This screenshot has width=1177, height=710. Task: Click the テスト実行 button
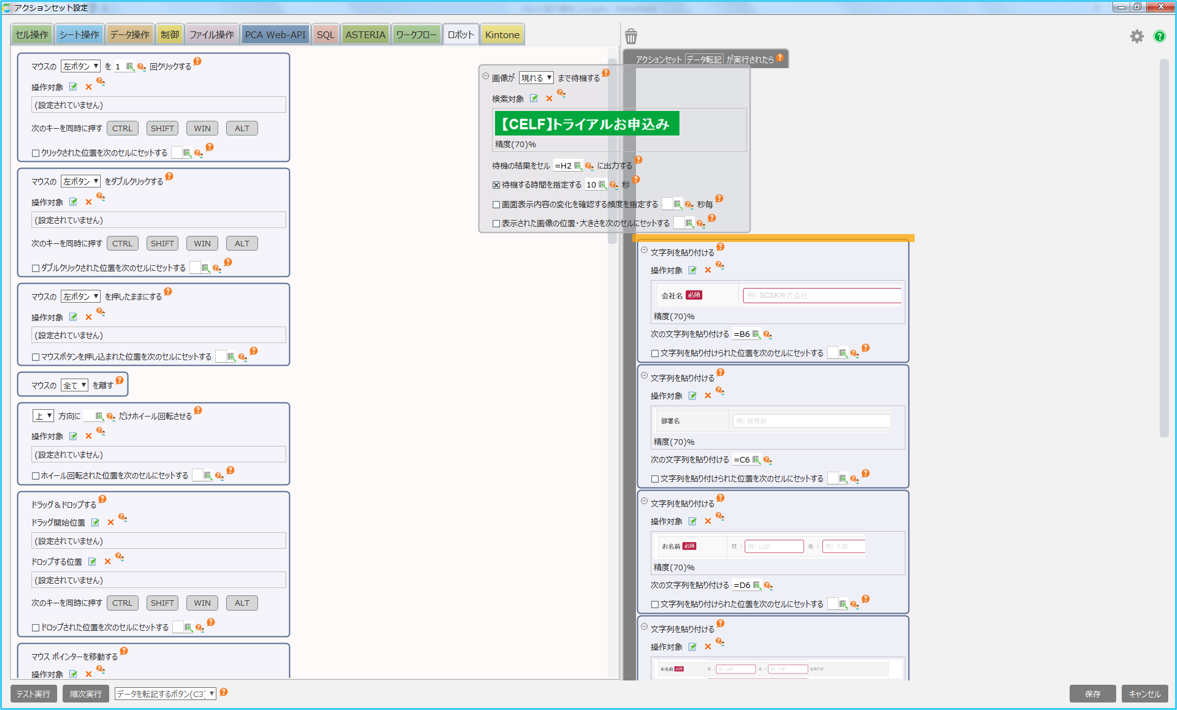coord(34,693)
